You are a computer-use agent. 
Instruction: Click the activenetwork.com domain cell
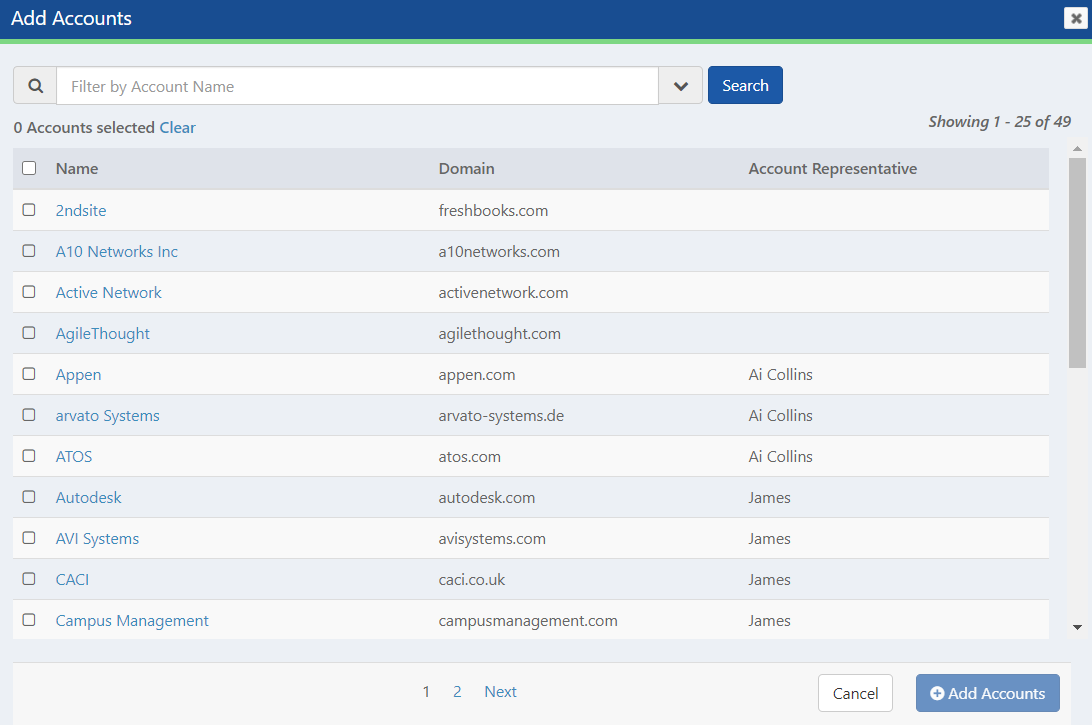pos(503,293)
